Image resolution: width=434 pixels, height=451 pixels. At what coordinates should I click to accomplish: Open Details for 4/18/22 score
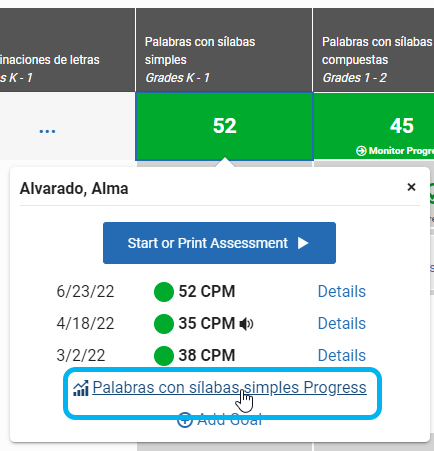click(342, 323)
